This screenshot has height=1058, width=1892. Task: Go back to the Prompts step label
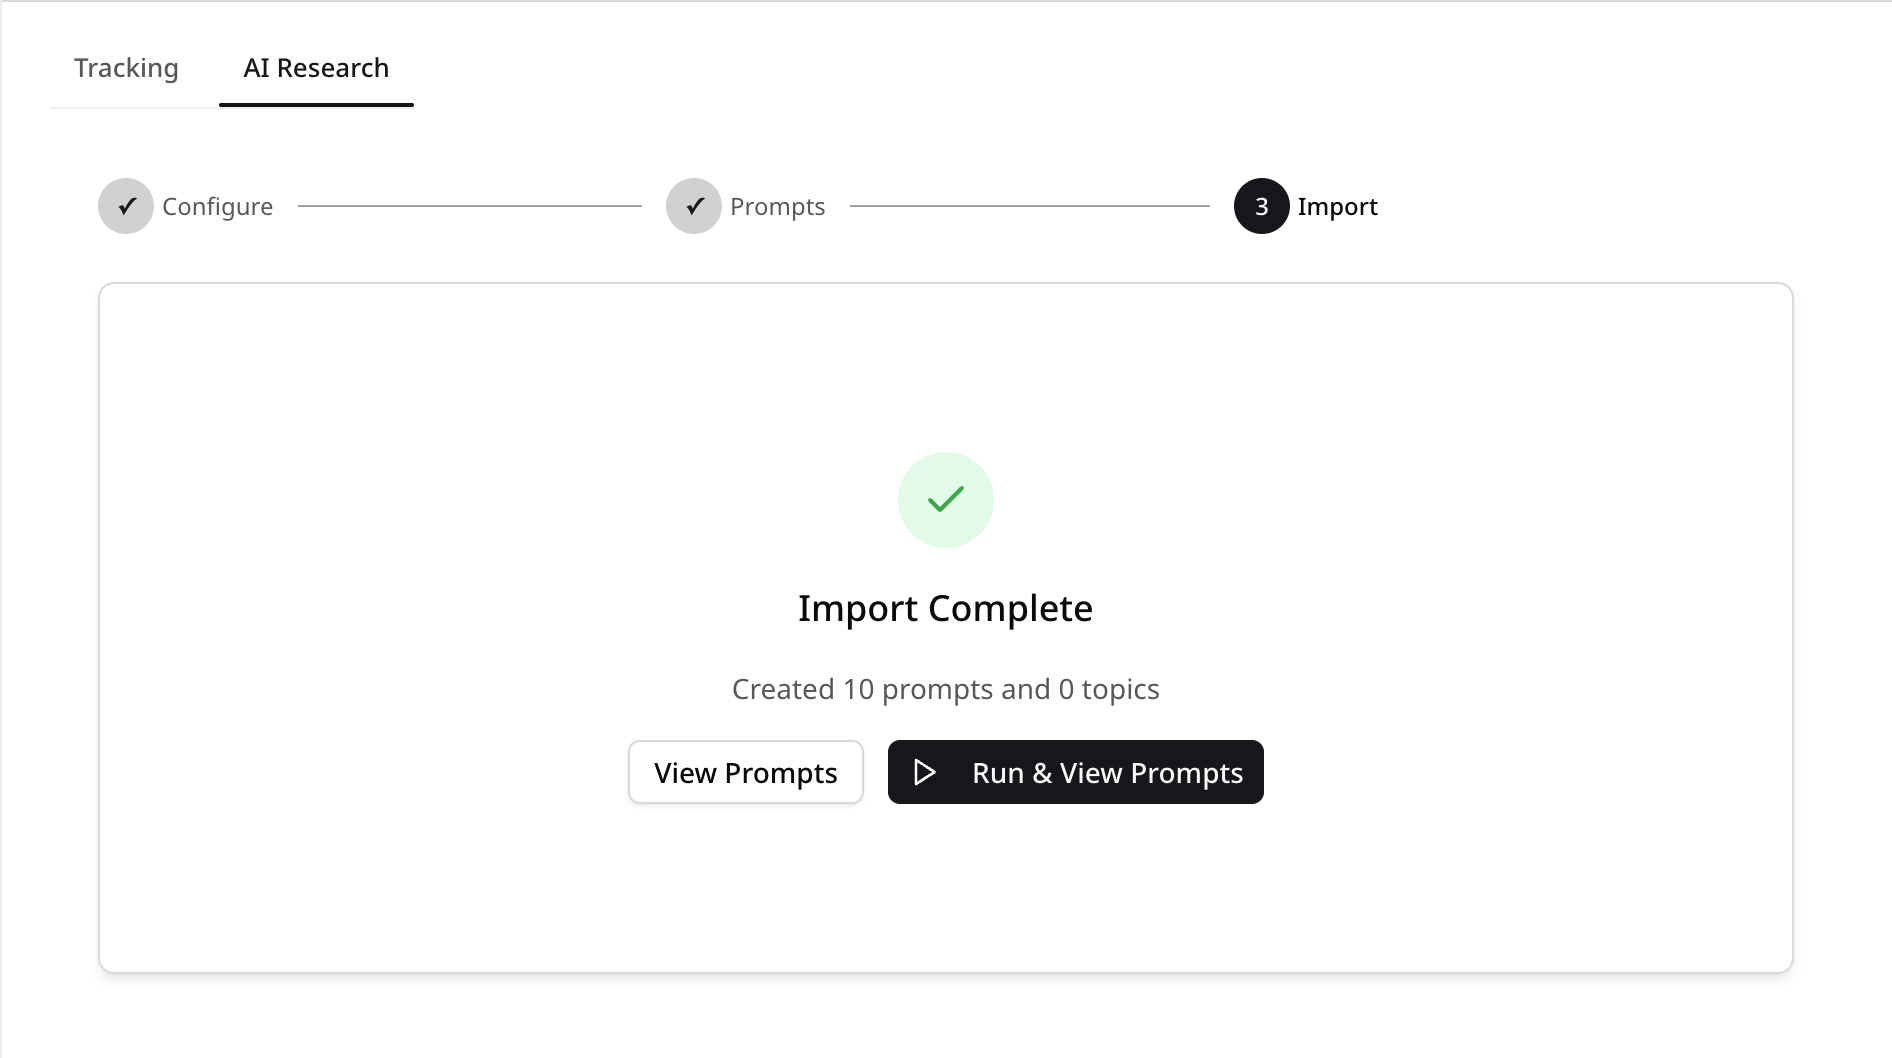click(x=777, y=207)
